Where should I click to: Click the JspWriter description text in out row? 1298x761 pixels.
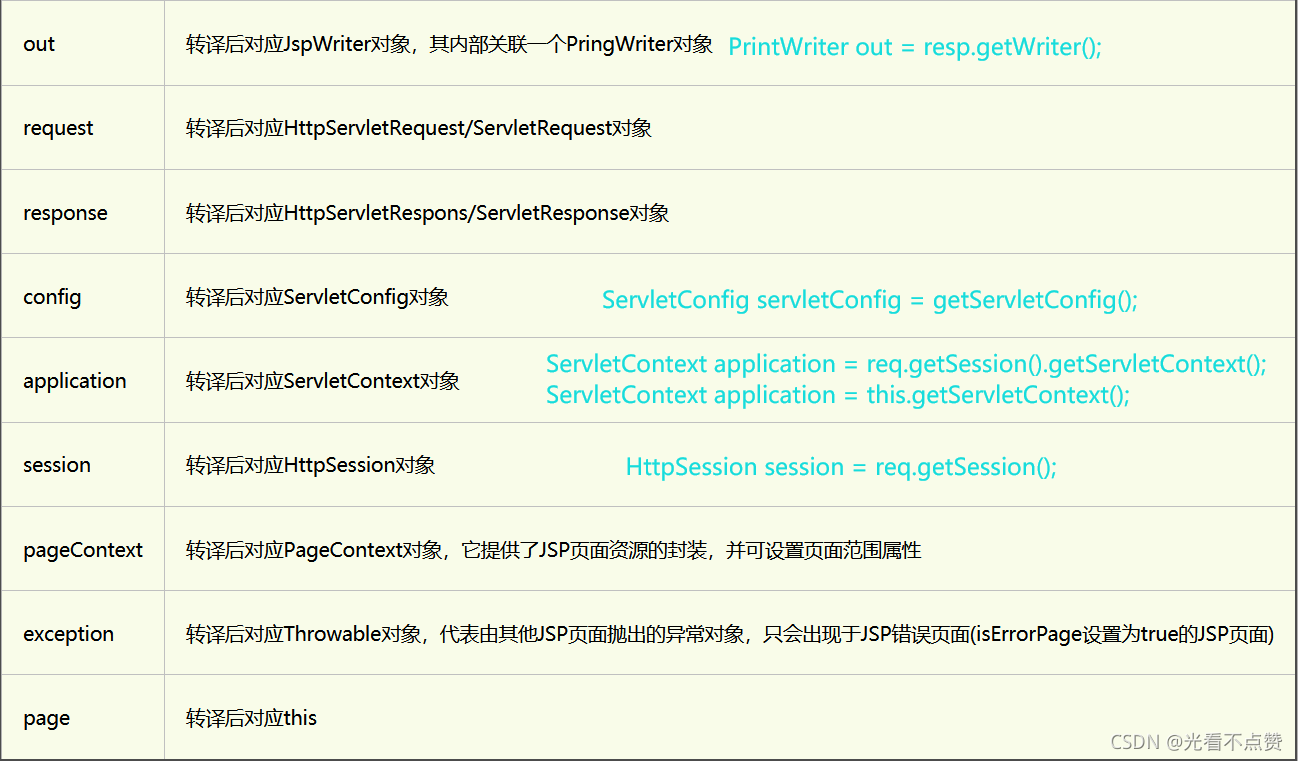point(449,44)
